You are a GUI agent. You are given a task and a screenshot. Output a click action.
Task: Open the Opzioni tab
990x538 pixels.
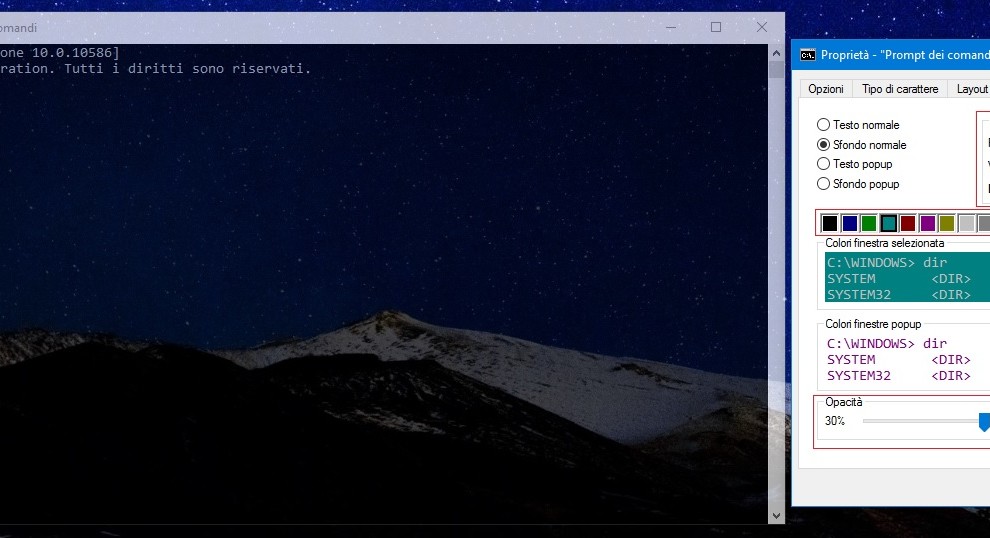click(x=826, y=89)
